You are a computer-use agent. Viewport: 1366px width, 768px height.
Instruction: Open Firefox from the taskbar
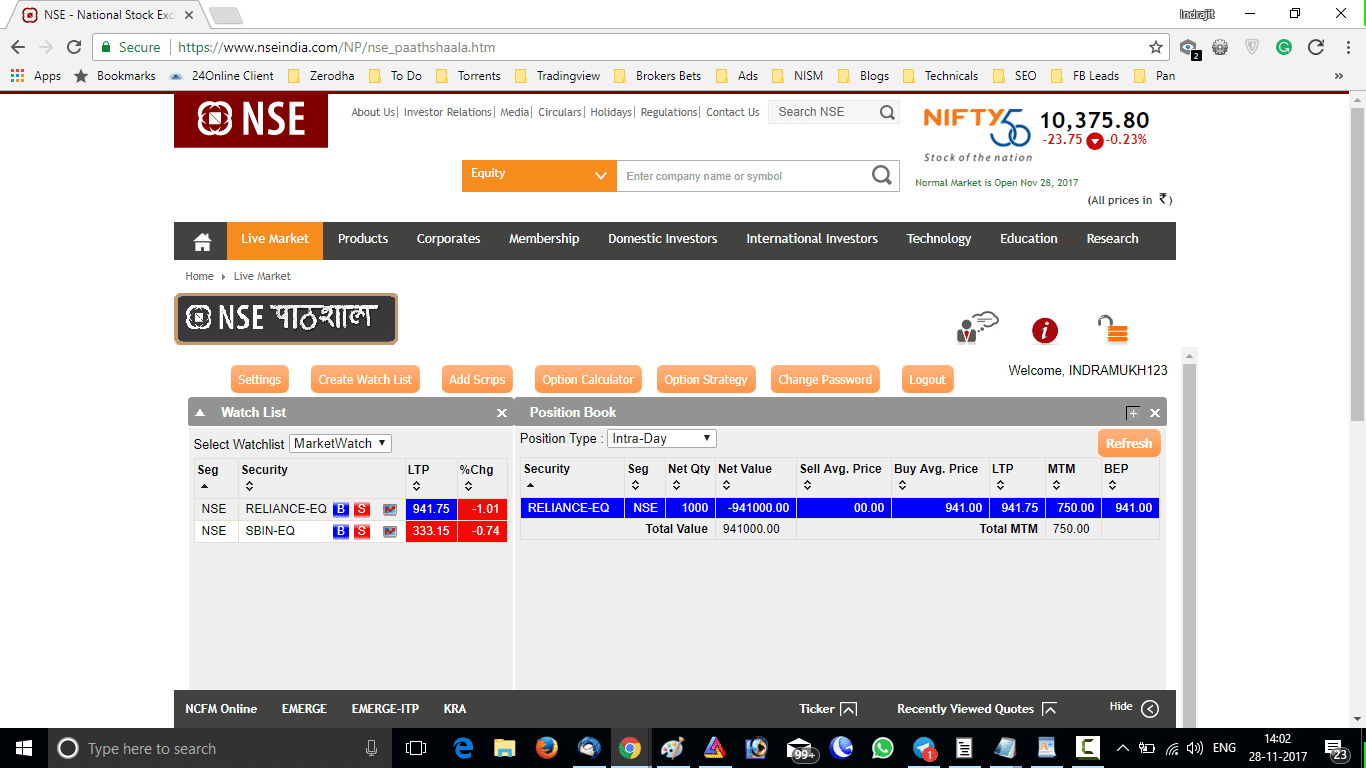[546, 748]
